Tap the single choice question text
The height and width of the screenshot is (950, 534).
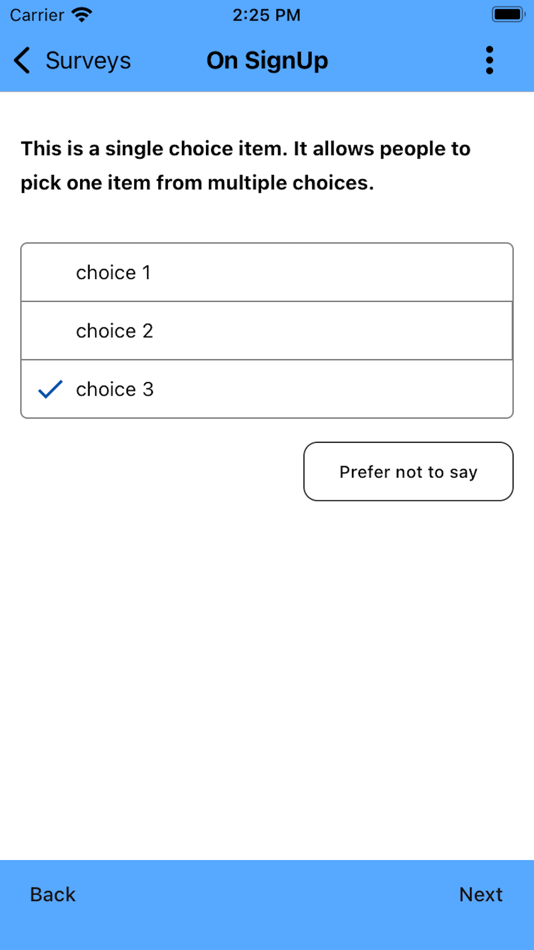(x=246, y=166)
